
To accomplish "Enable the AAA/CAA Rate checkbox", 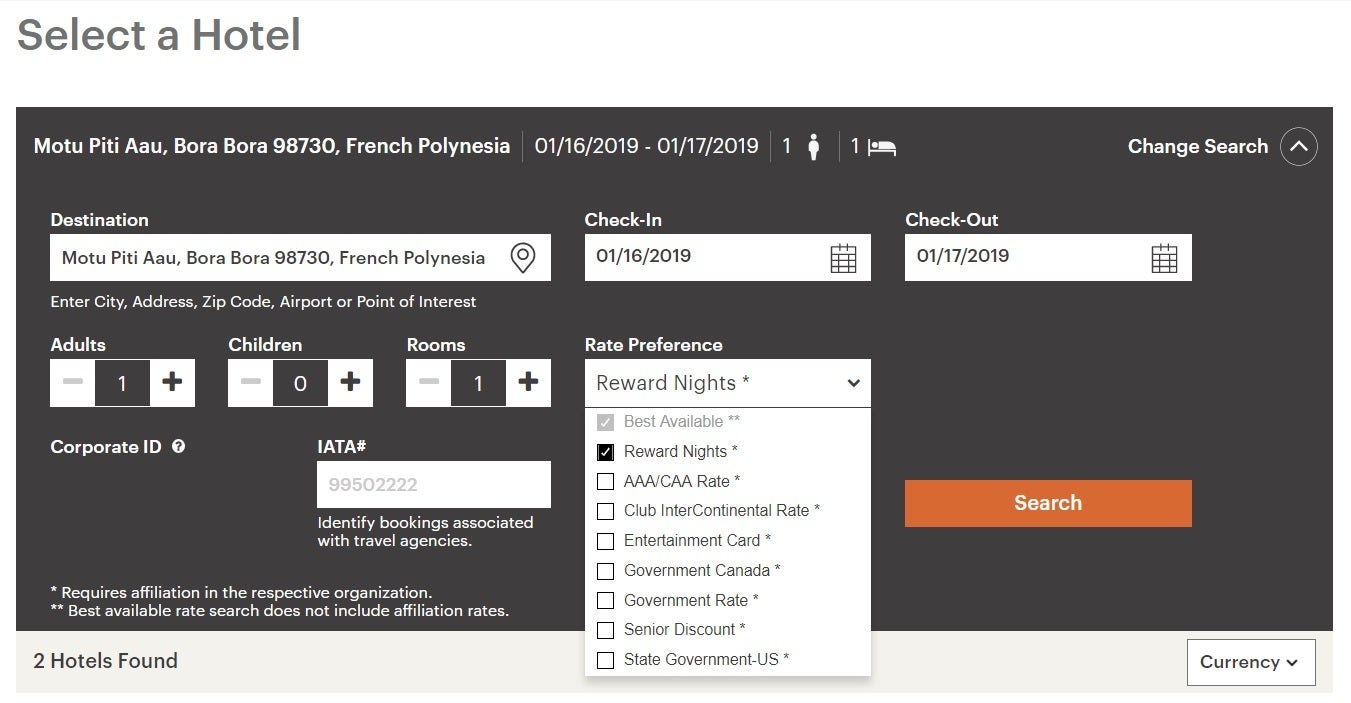I will (605, 482).
